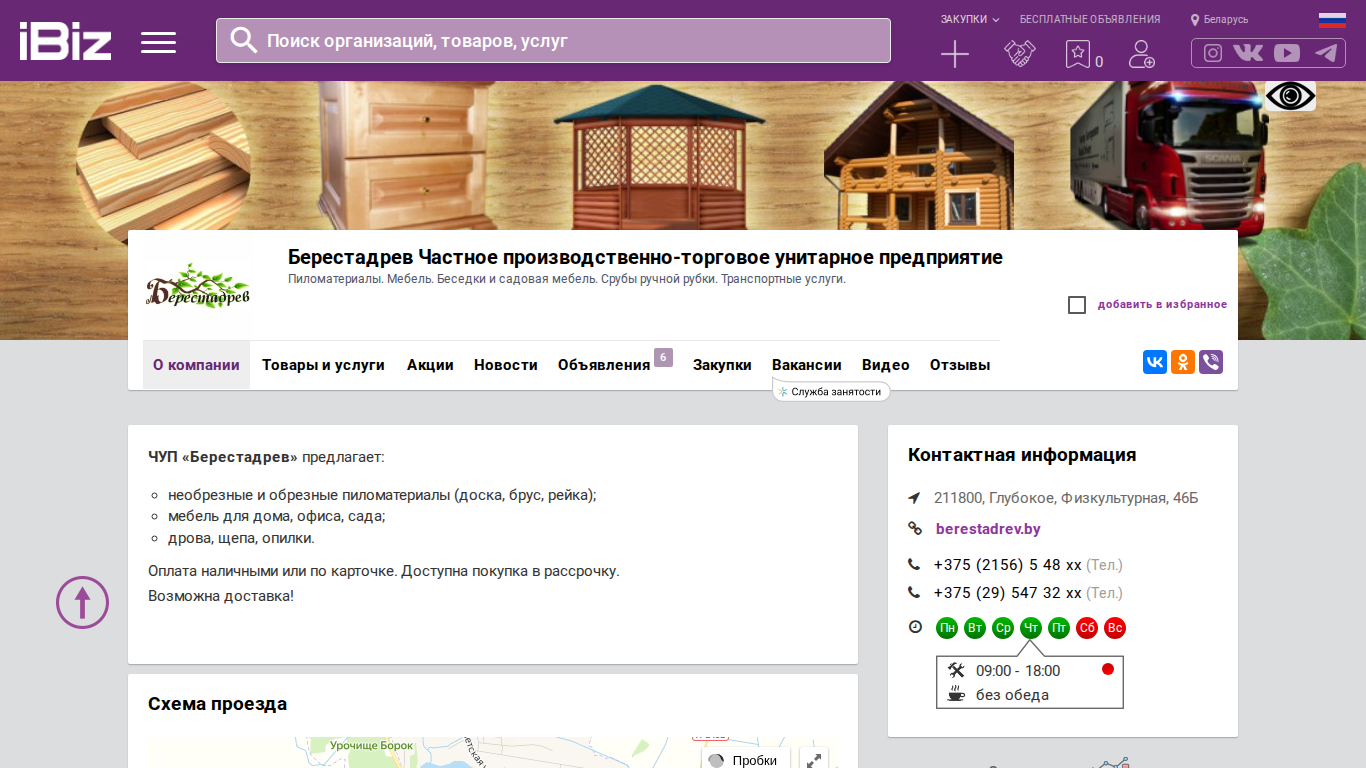
Task: Open the Беларусь location selector
Action: tap(1220, 19)
